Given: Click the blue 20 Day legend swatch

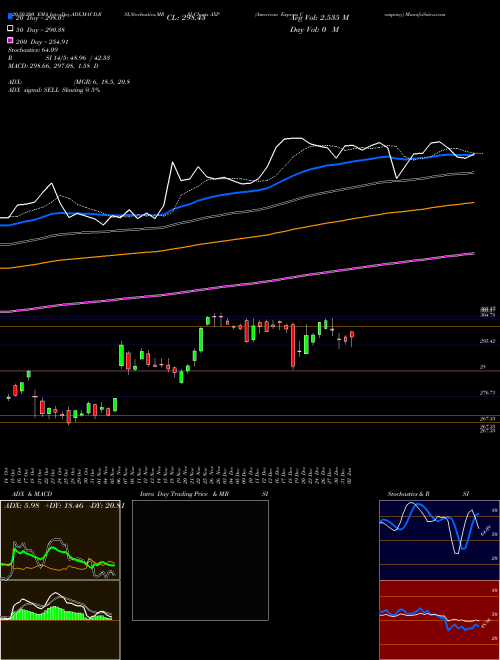Looking at the screenshot, I should [10, 17].
